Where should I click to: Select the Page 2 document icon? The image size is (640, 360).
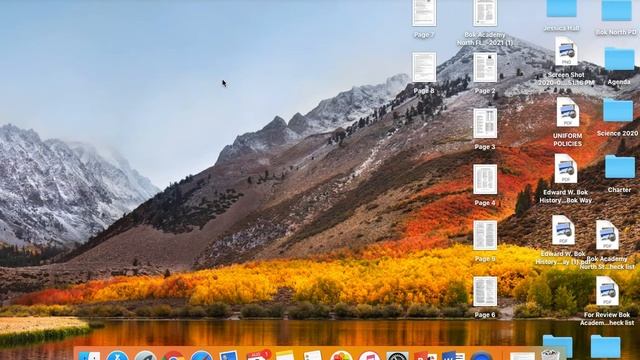pos(485,67)
